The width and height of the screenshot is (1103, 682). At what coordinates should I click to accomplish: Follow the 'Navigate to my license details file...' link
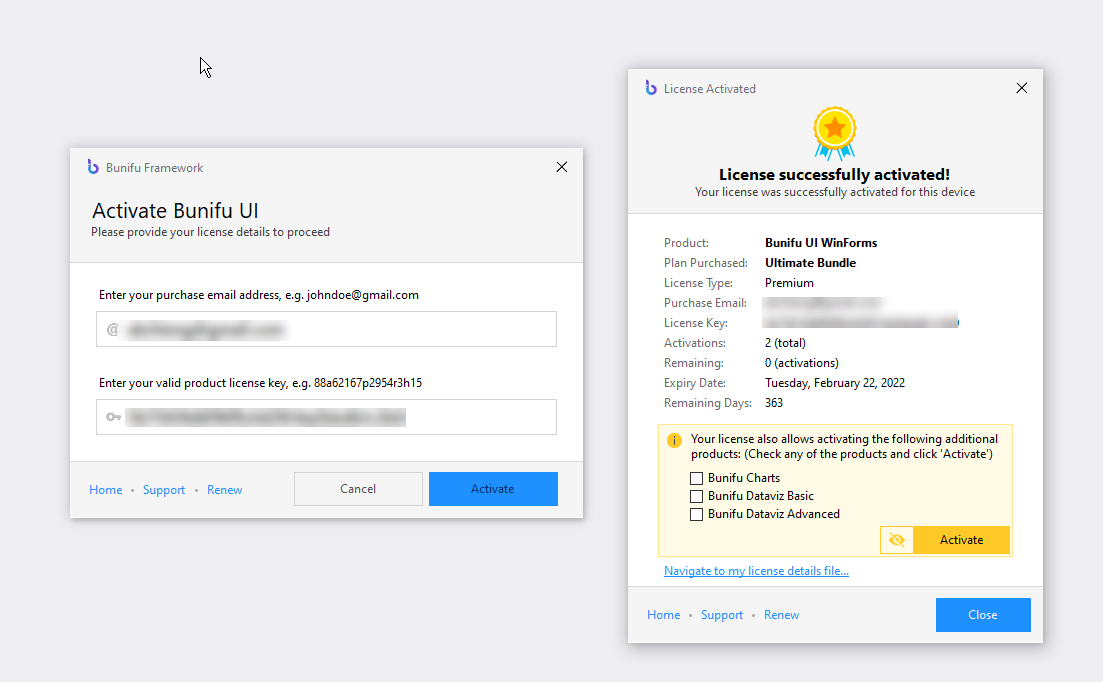coord(756,571)
